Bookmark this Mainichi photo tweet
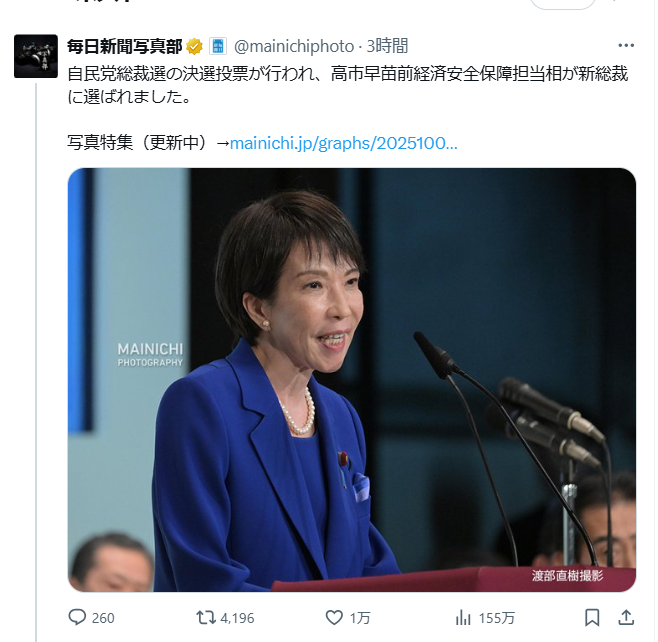The height and width of the screenshot is (642, 658). [x=592, y=618]
